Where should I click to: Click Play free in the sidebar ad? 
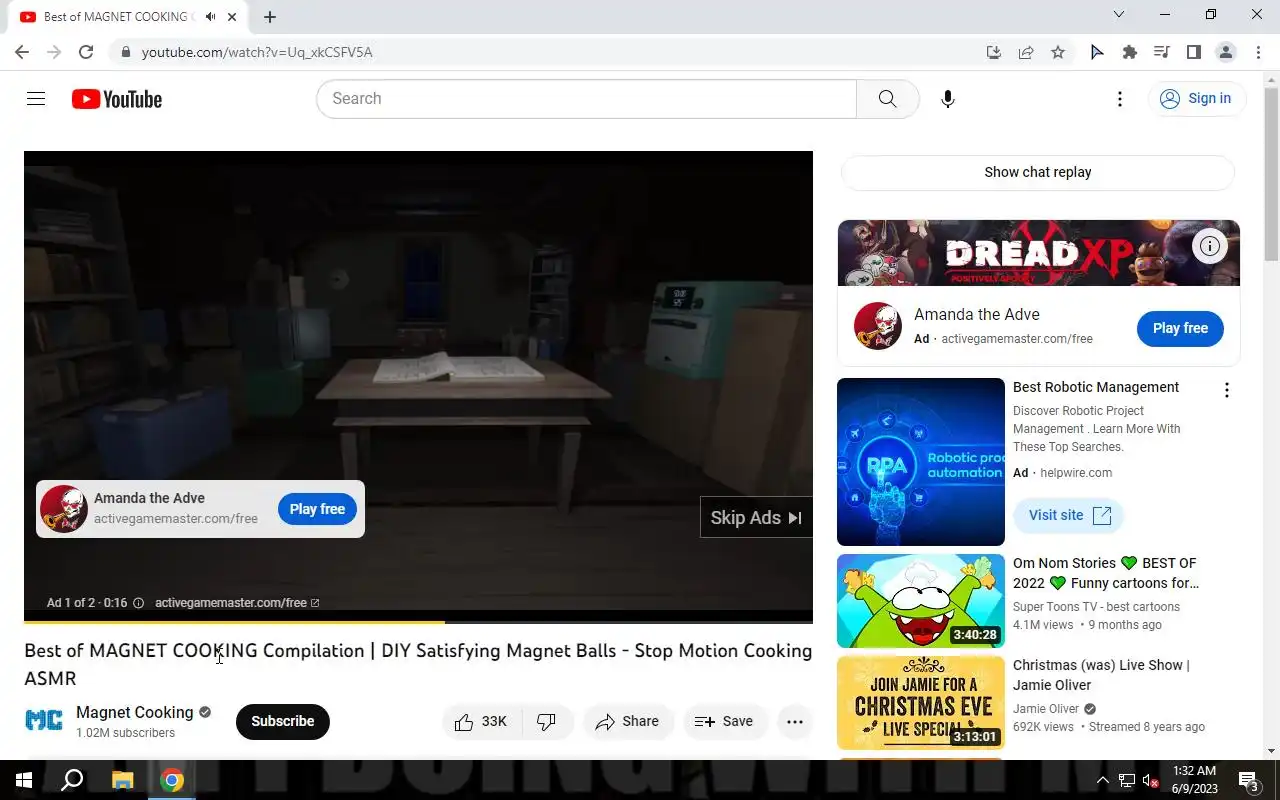[1180, 328]
